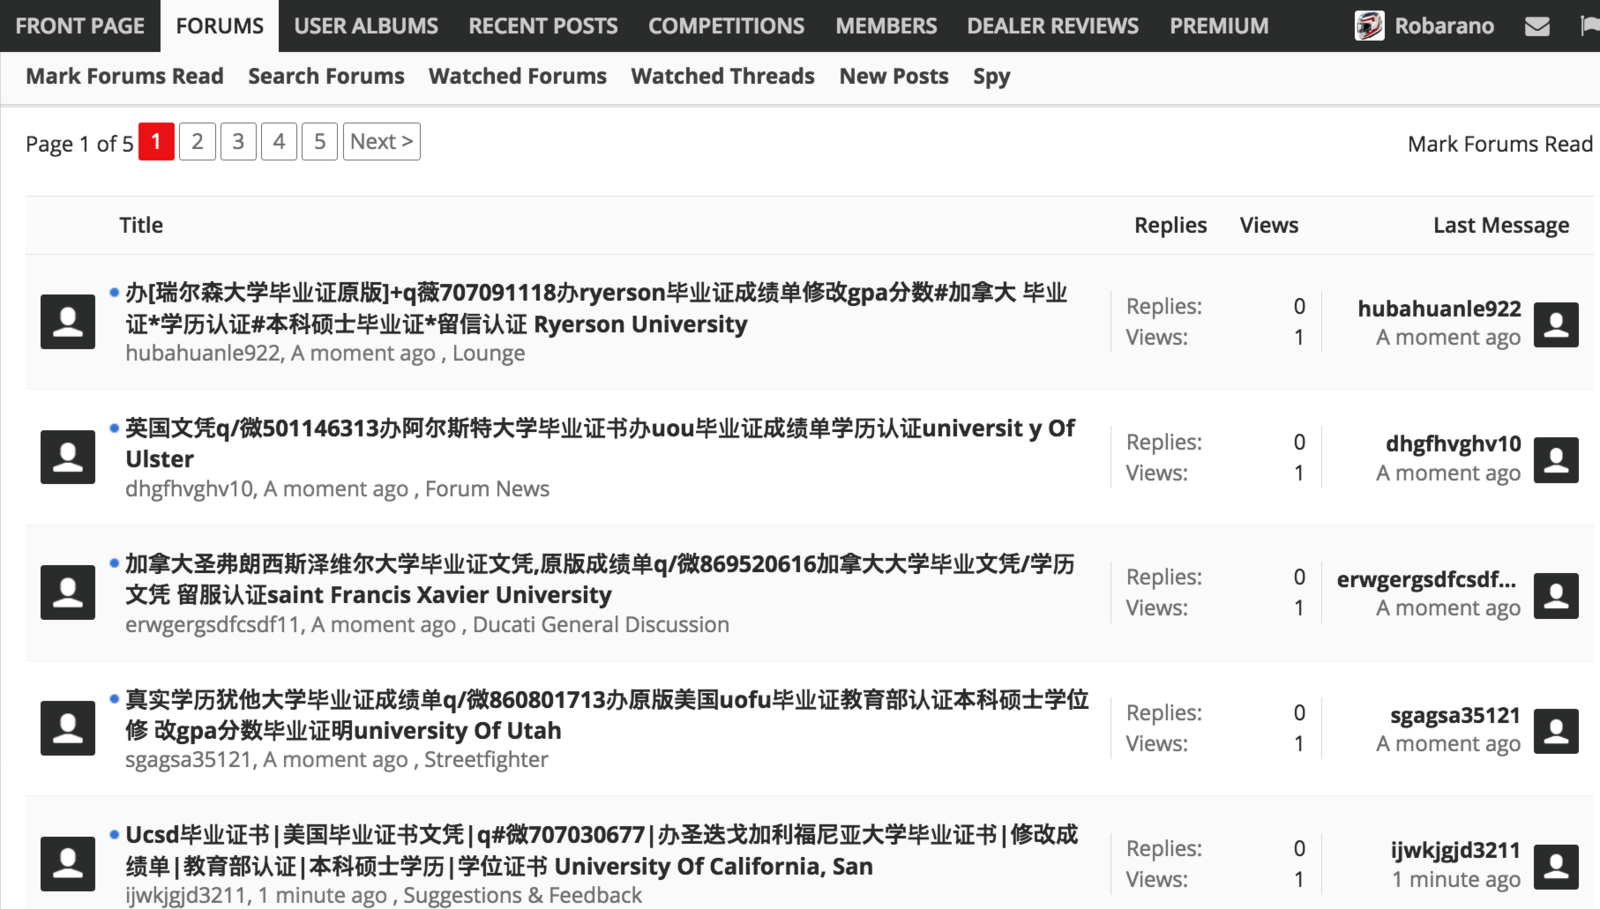Open the Dealer Reviews tab
Viewport: 1600px width, 909px height.
tap(1053, 26)
